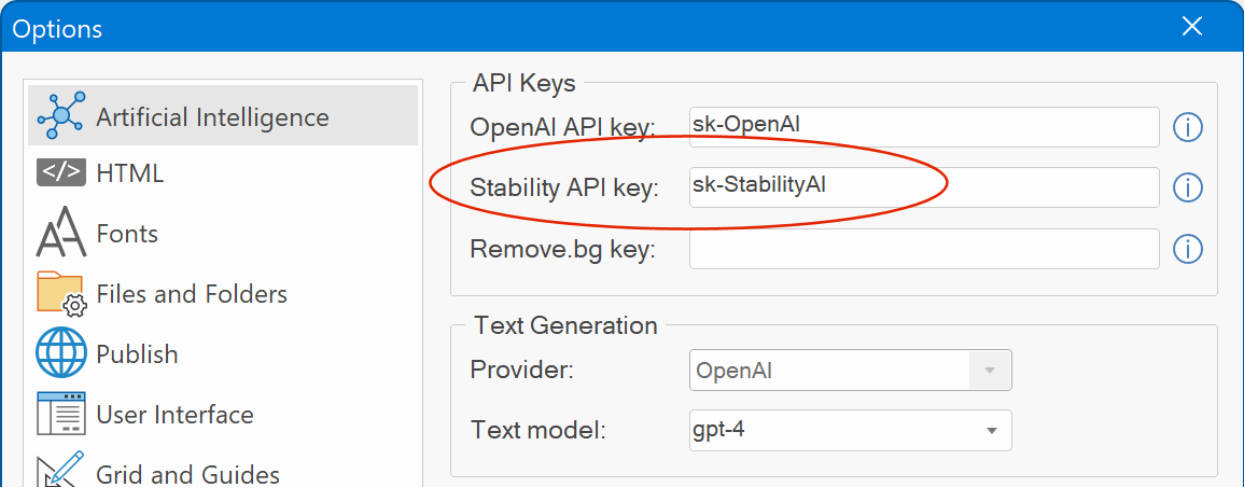Focus the Stability API key input

click(x=924, y=187)
